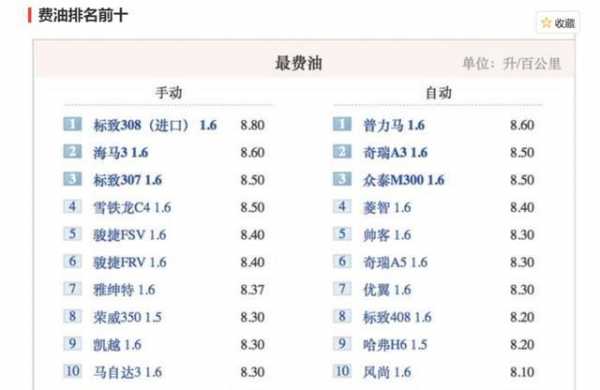Select the 标致307 1.6 entry
The image size is (600, 390).
tap(128, 180)
